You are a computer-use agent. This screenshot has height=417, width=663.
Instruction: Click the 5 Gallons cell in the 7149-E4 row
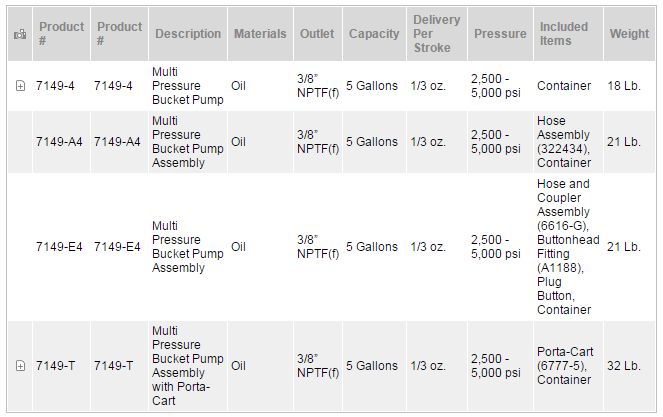[x=372, y=247]
